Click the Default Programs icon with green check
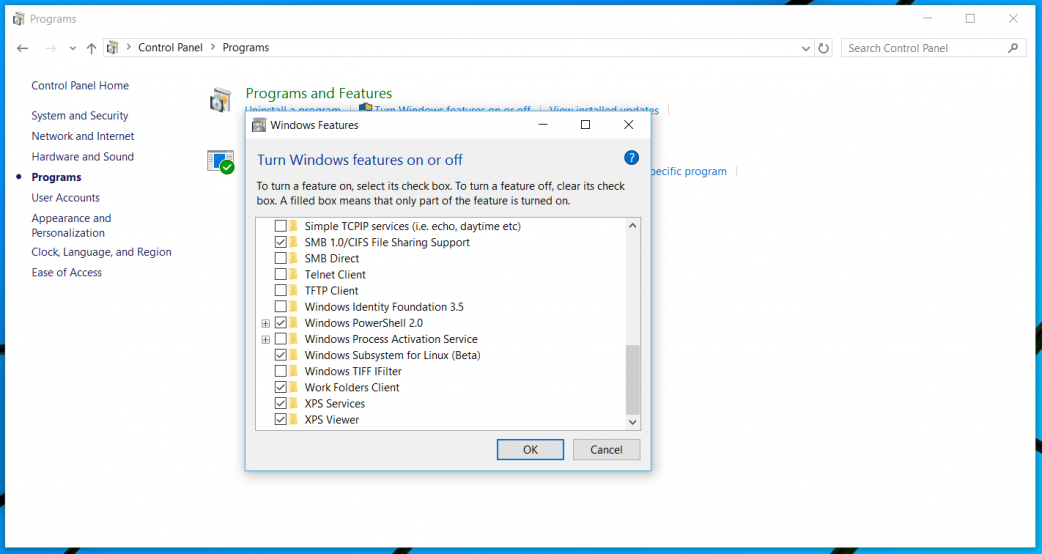Image resolution: width=1042 pixels, height=554 pixels. 220,162
